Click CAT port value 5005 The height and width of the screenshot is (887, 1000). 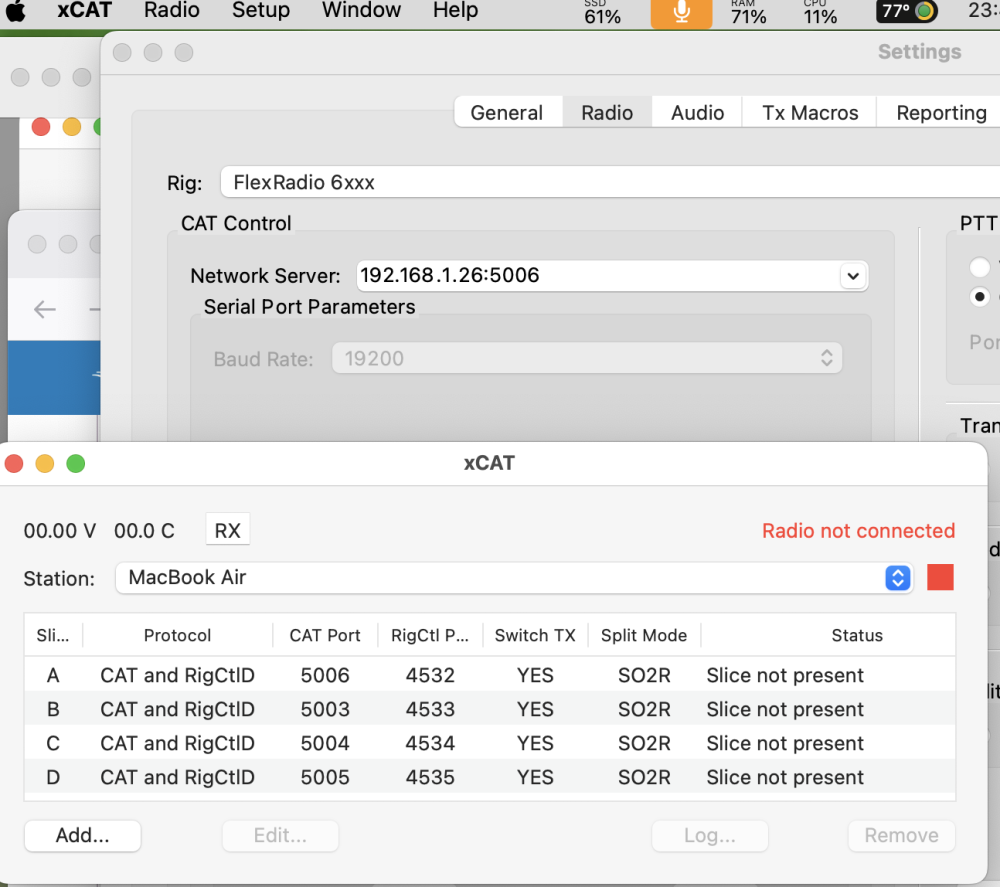coord(325,777)
